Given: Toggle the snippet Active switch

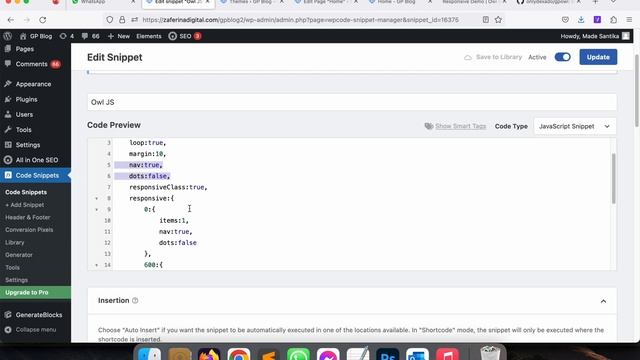Looking at the screenshot, I should coord(562,57).
